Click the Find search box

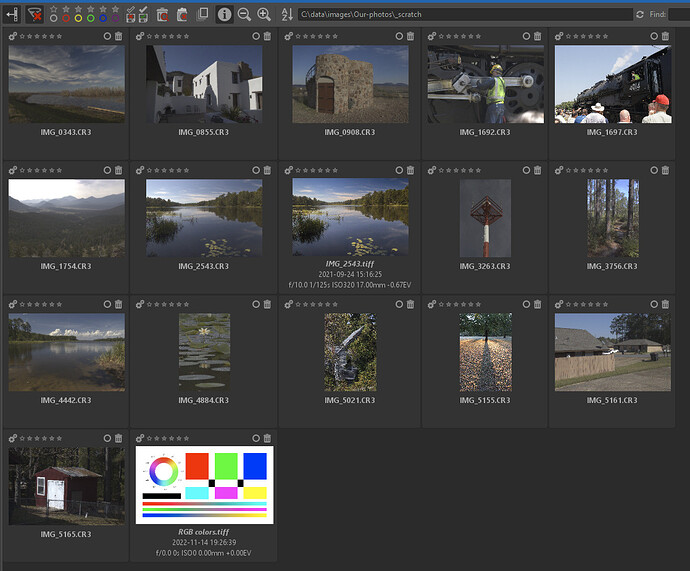coord(679,14)
